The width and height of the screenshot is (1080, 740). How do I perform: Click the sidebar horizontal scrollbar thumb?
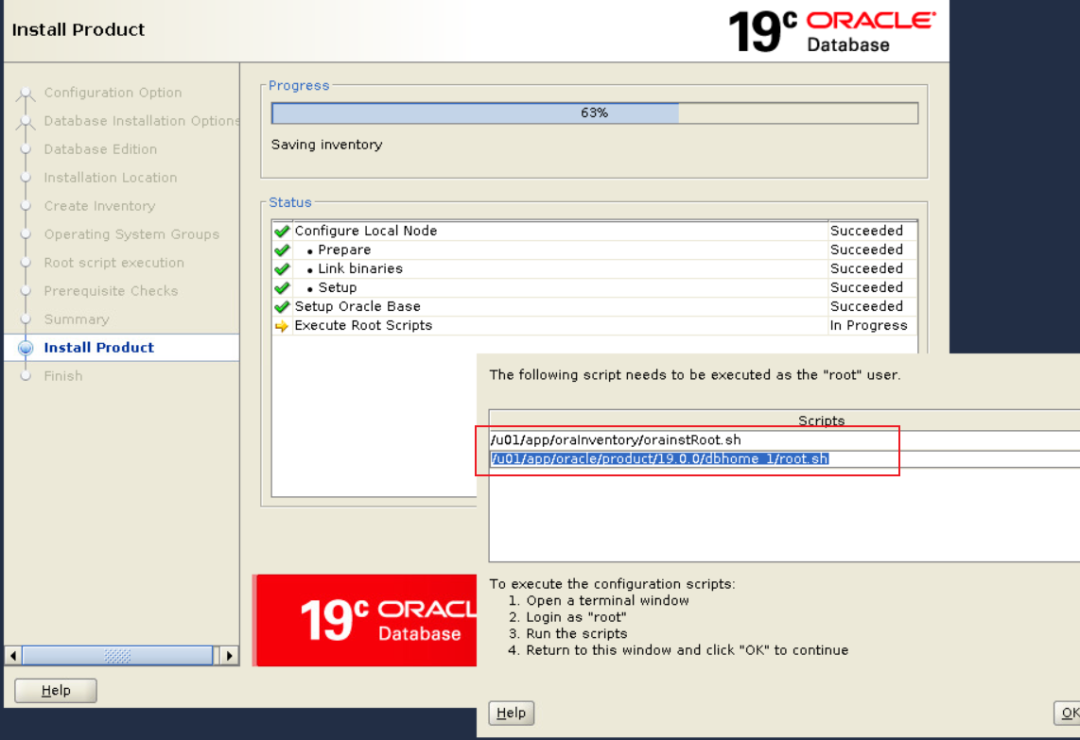point(118,655)
